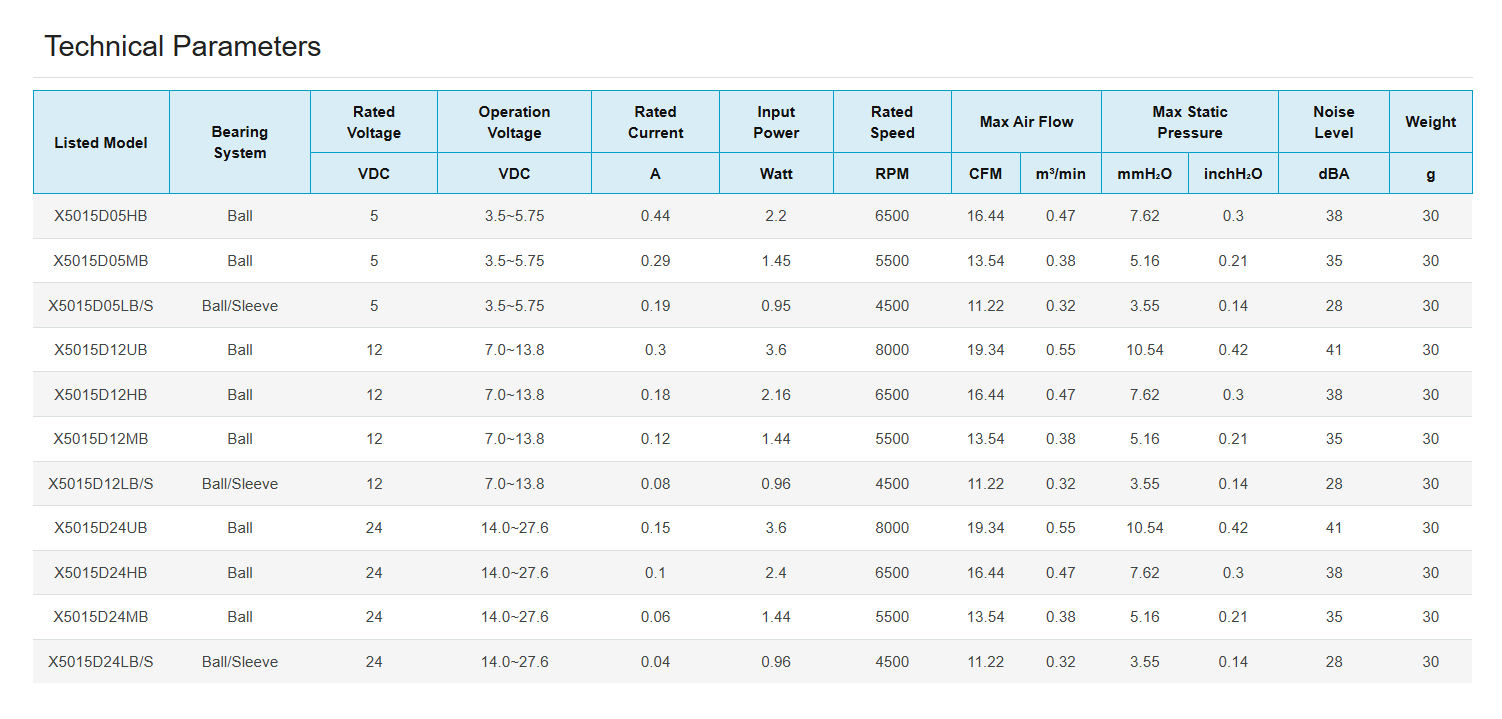Click the Noise Level column header
This screenshot has height=719, width=1502.
1333,122
